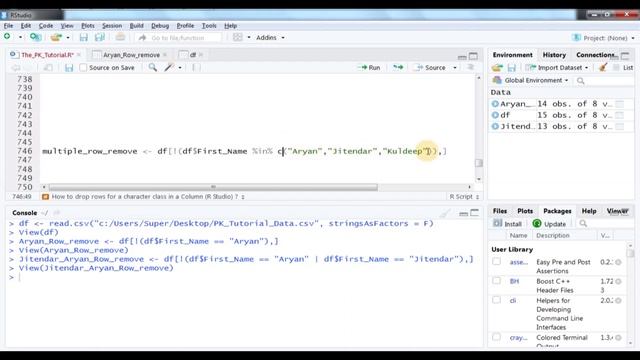Switch the Environment view using List button
This screenshot has width=640, height=360.
(623, 68)
